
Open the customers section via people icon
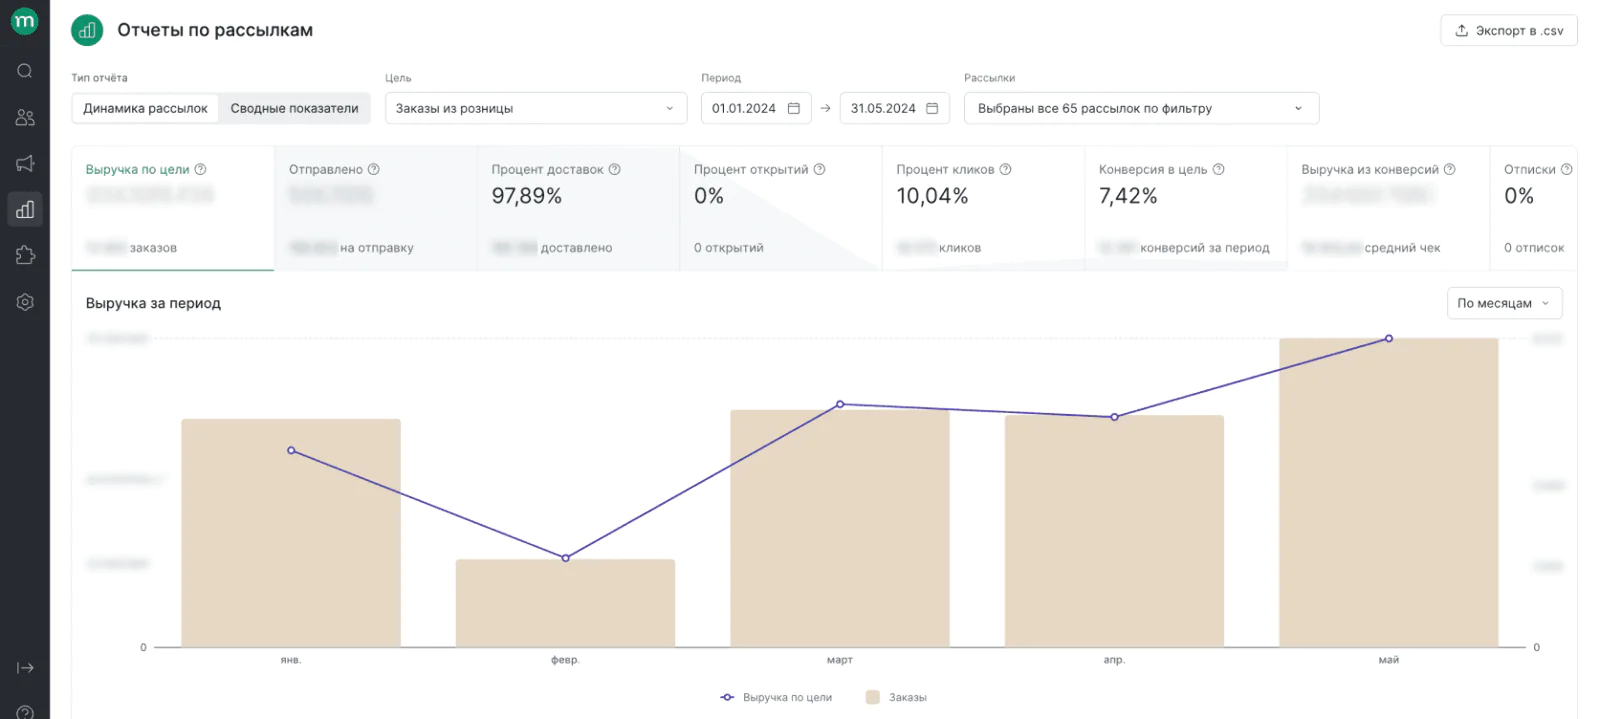click(25, 117)
